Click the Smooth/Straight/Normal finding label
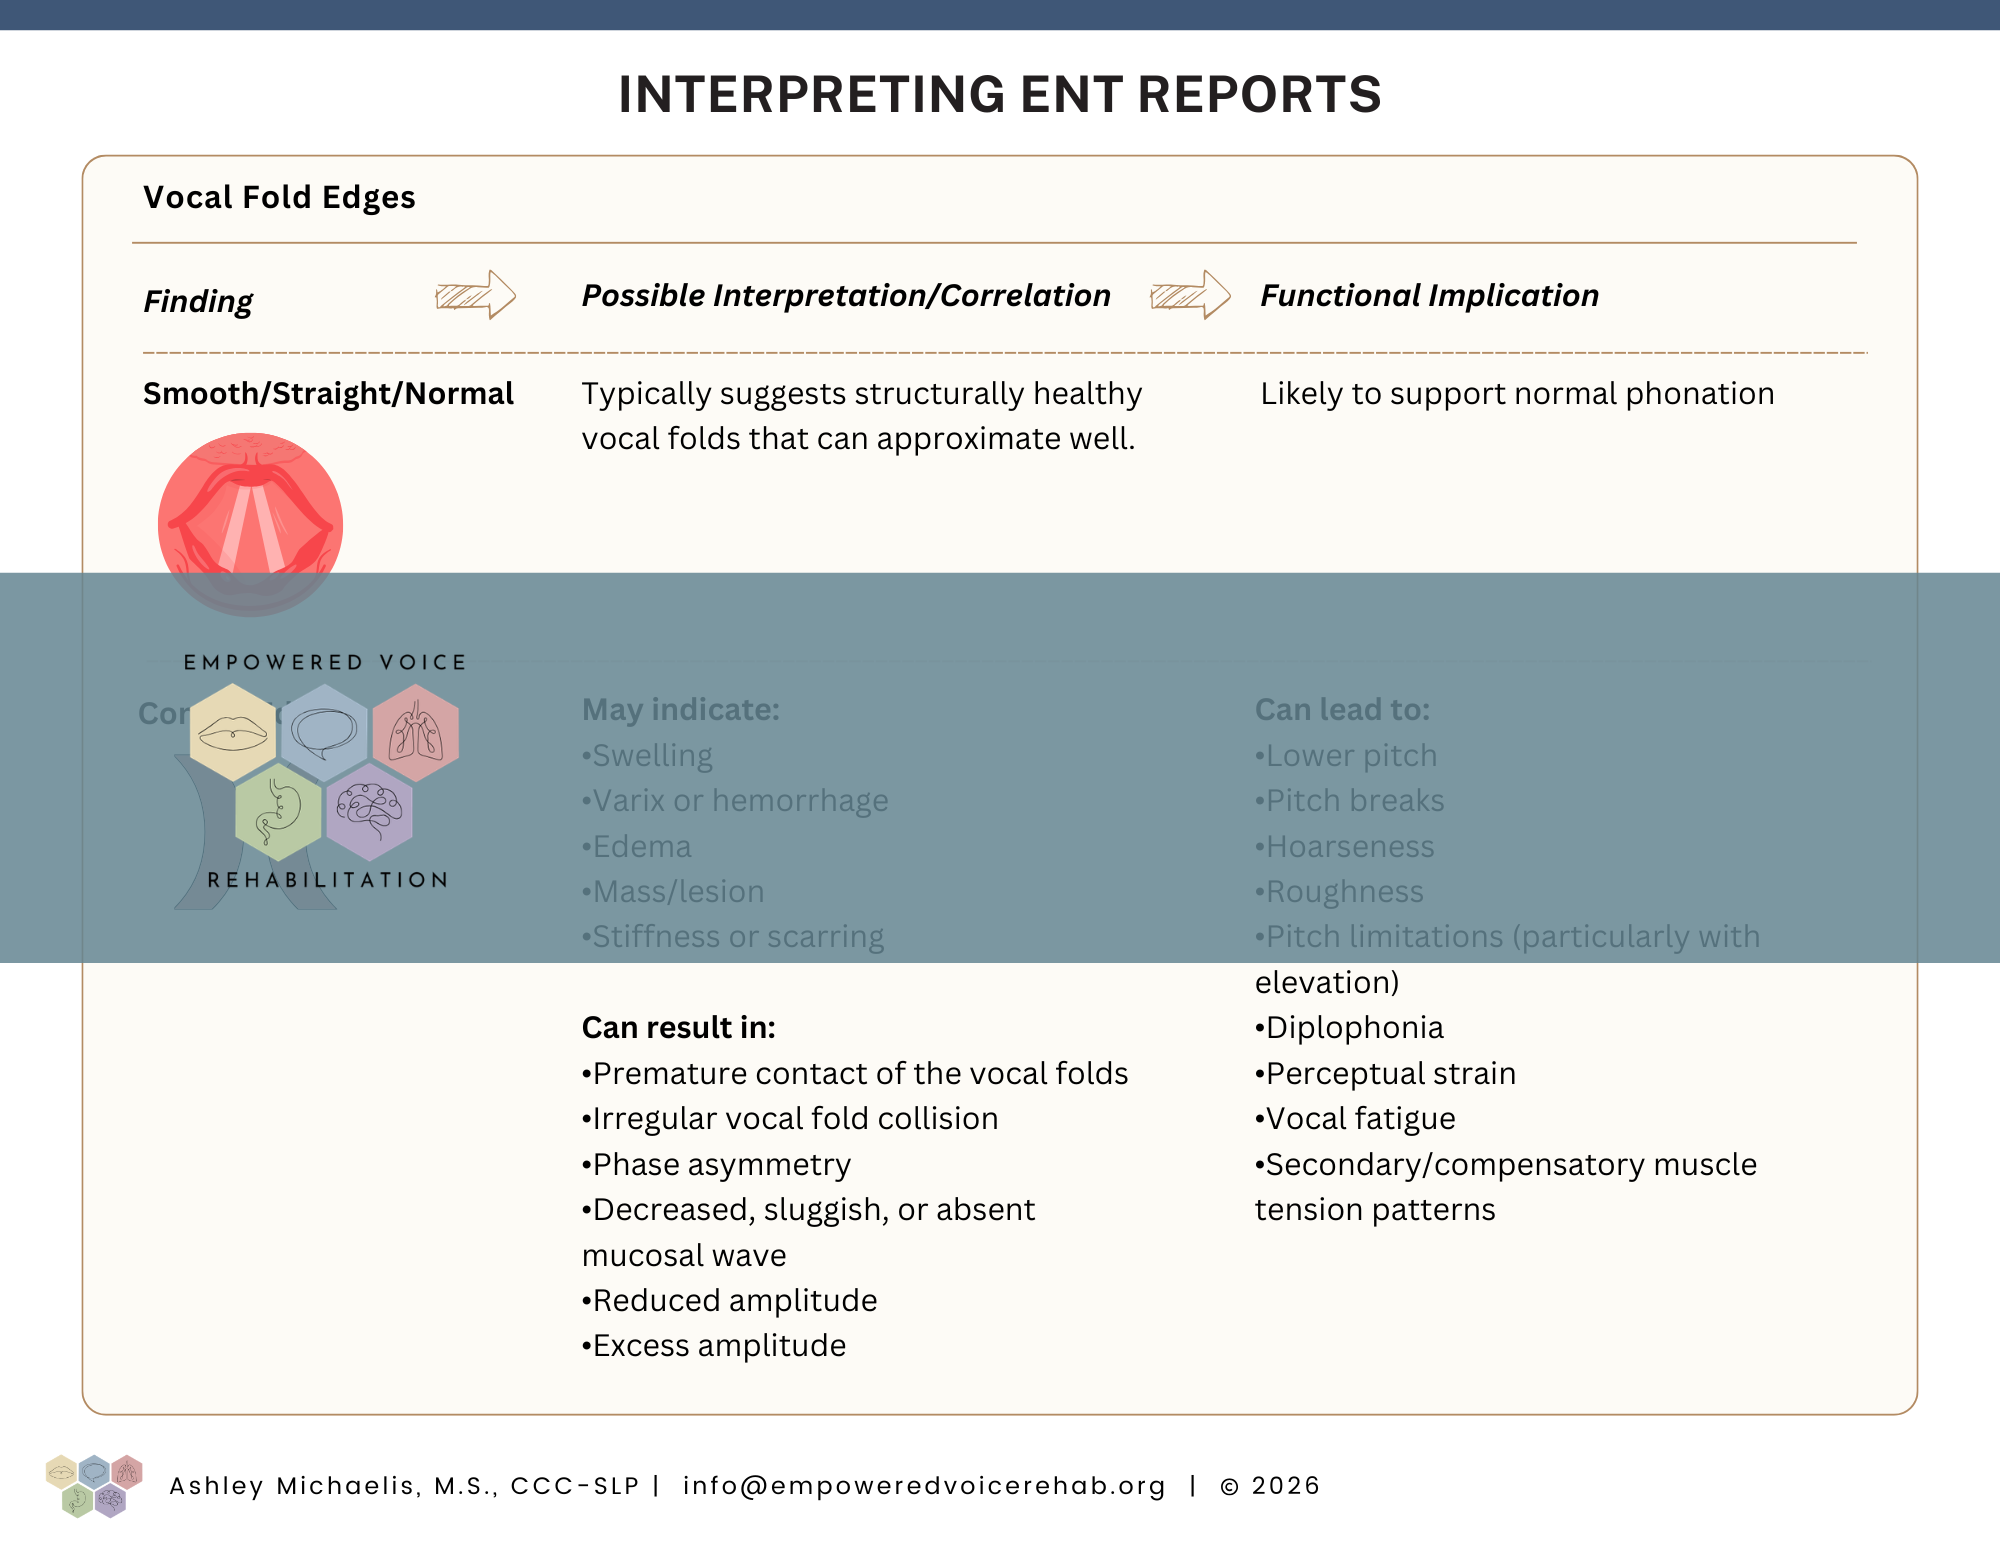The width and height of the screenshot is (2000, 1545). [x=328, y=394]
